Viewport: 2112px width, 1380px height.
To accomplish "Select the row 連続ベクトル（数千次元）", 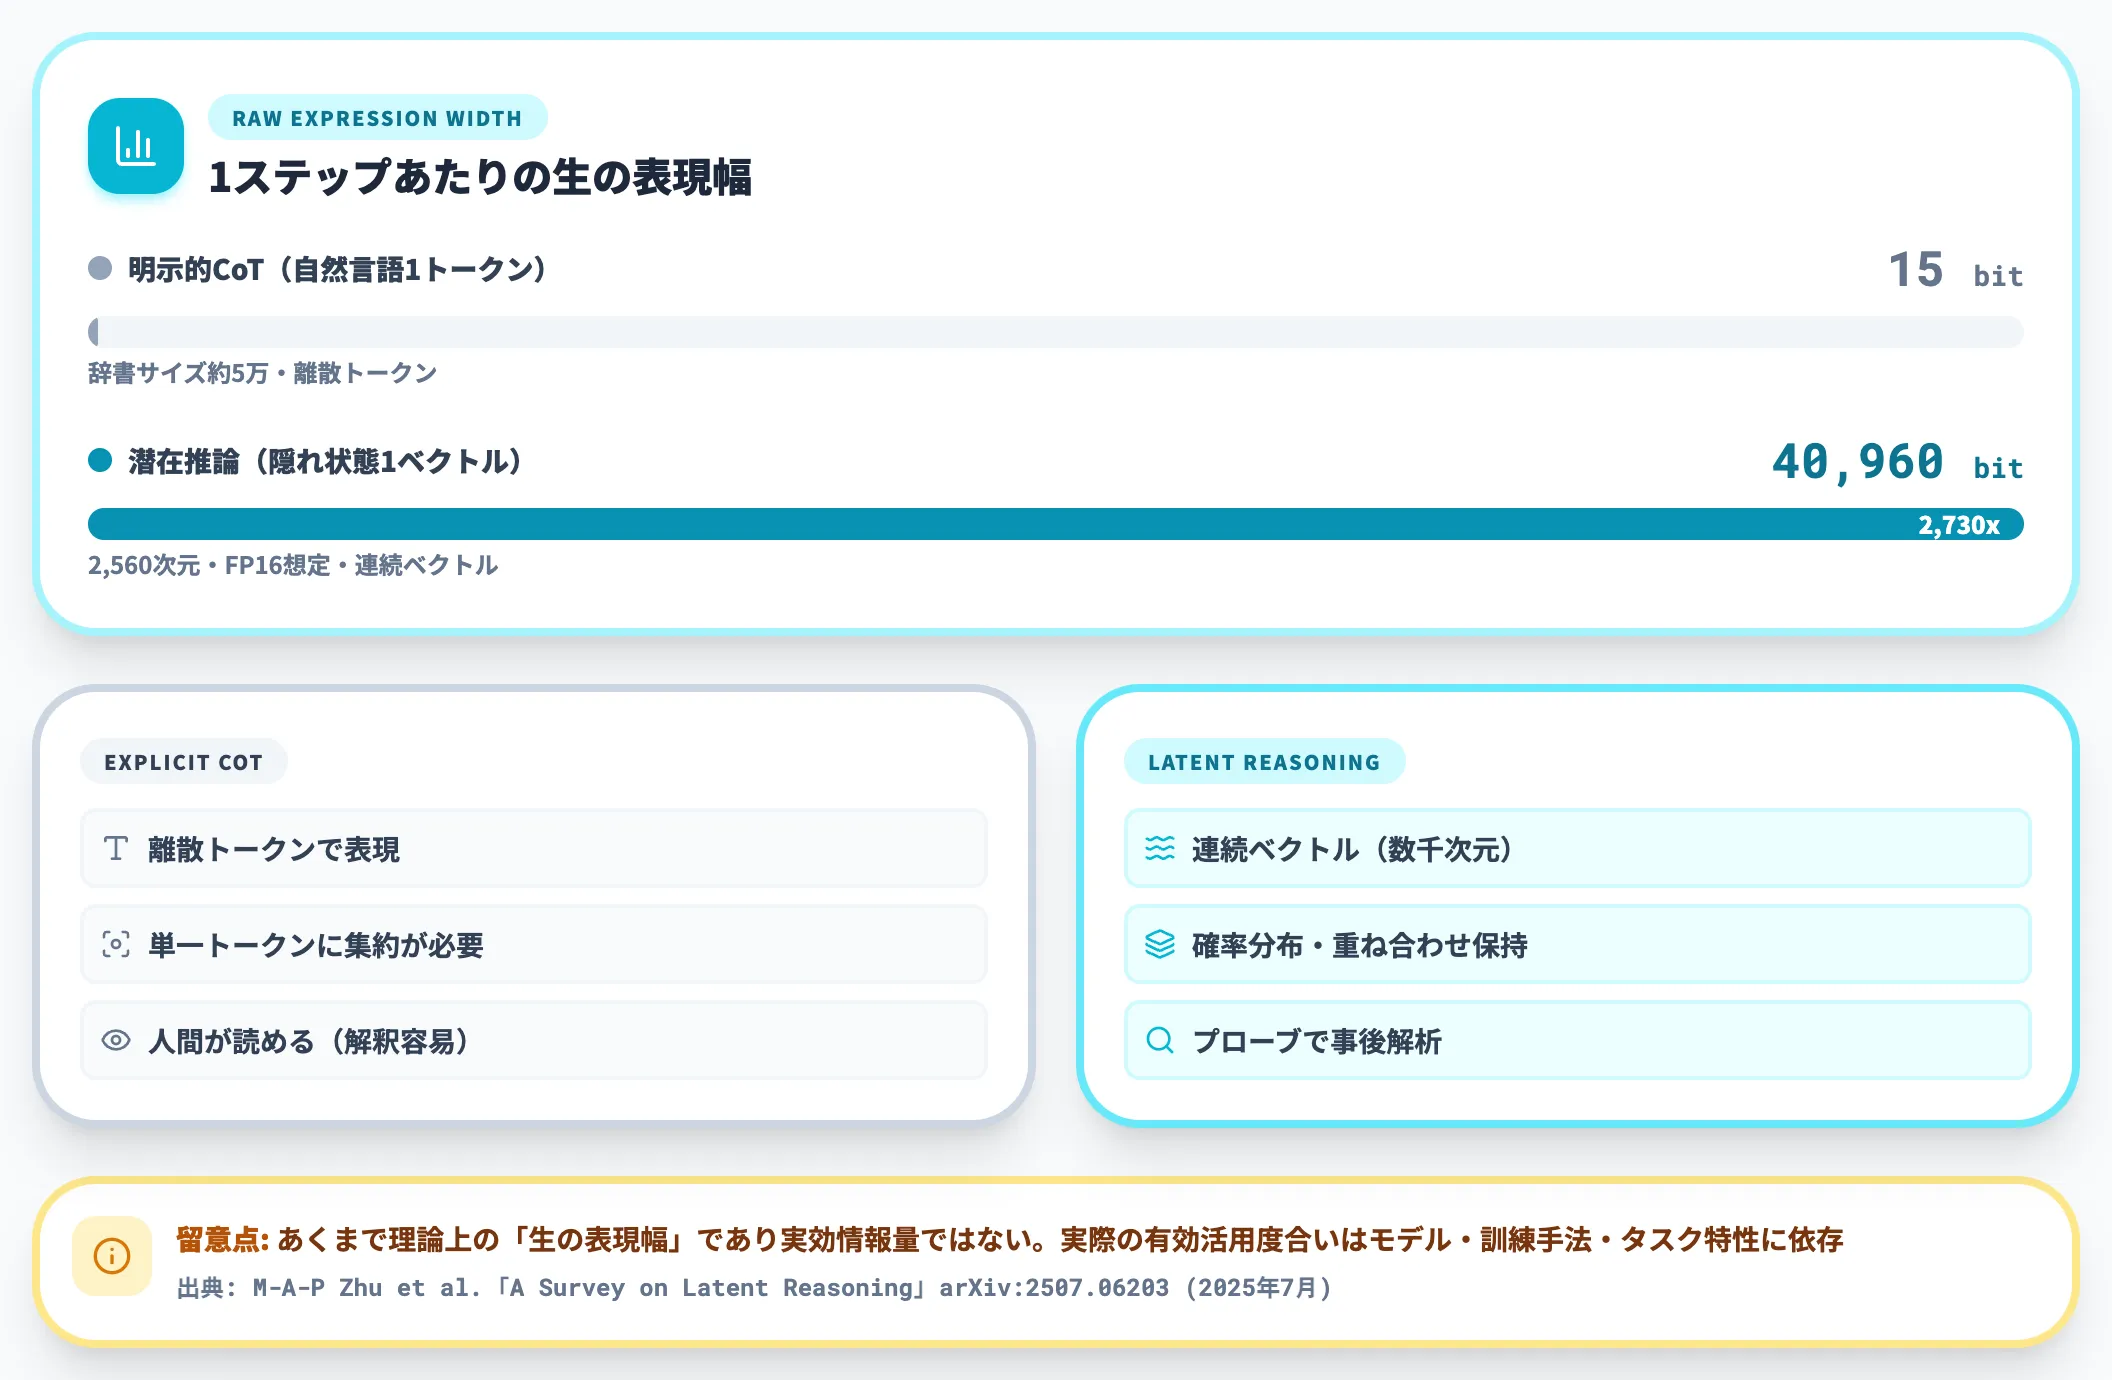I will (1578, 849).
